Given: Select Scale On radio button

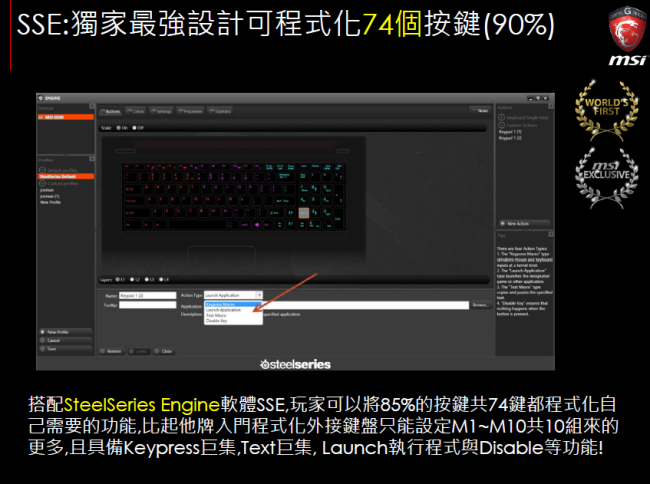Looking at the screenshot, I should [x=119, y=128].
